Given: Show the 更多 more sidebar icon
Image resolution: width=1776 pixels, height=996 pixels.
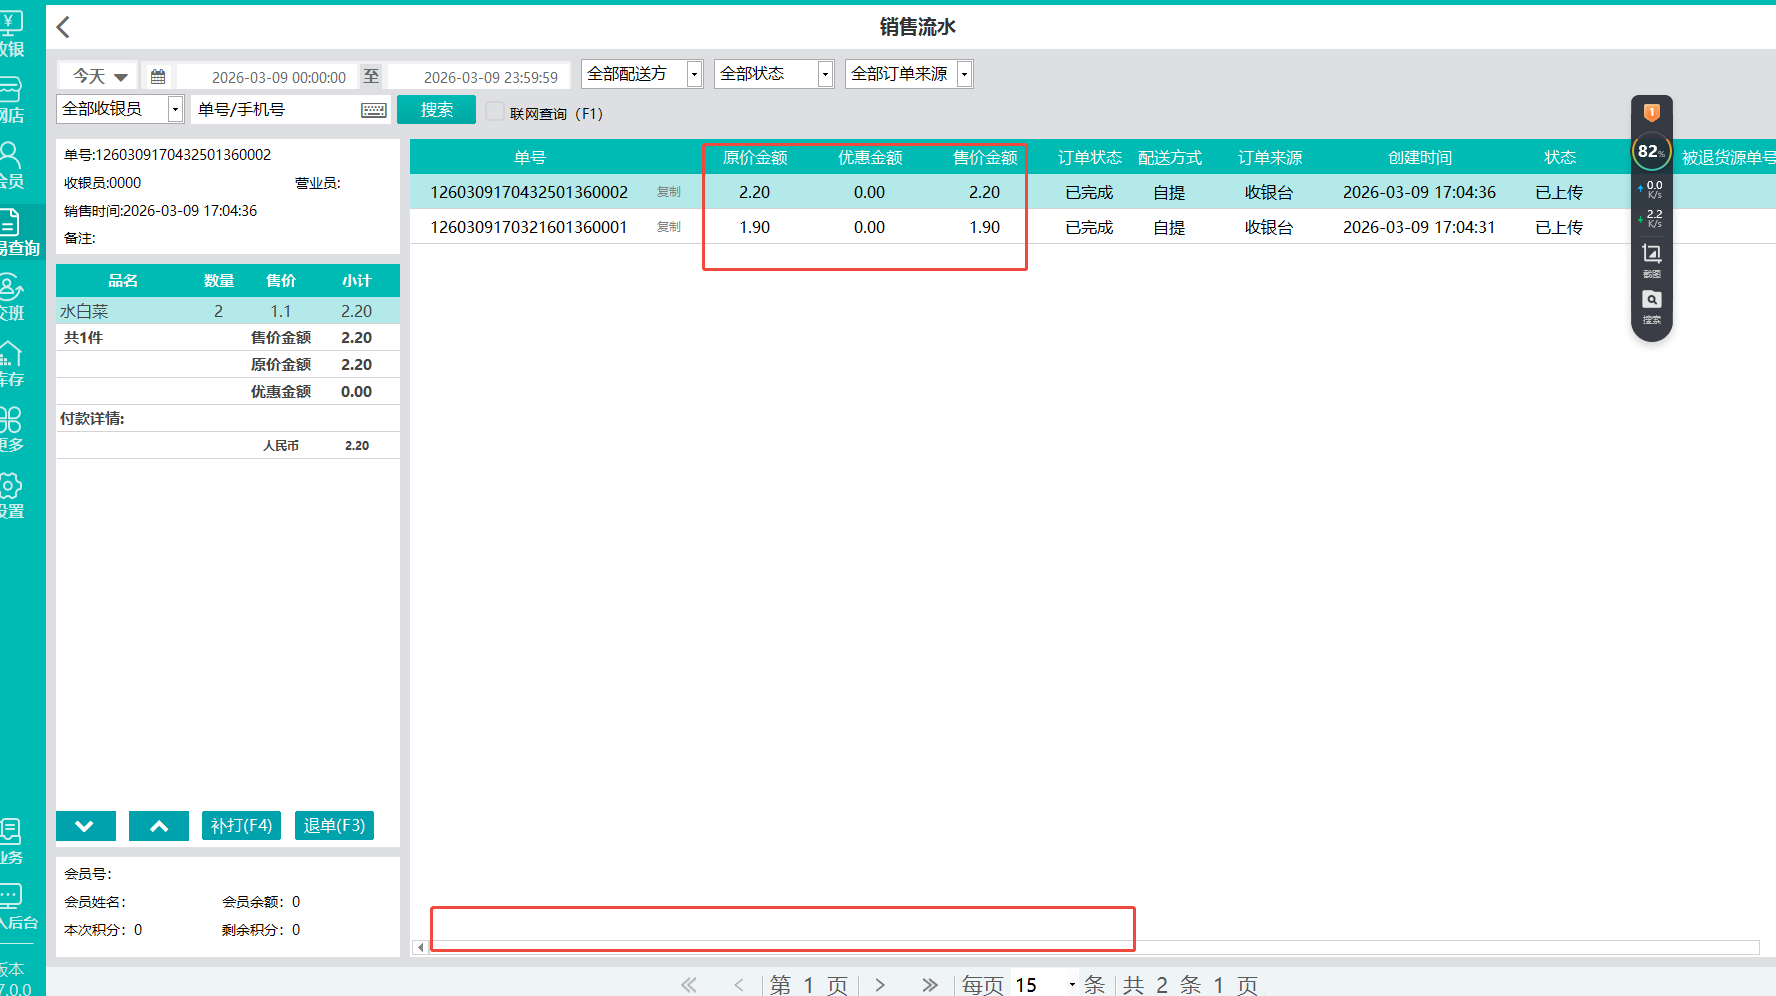Looking at the screenshot, I should click(x=12, y=430).
